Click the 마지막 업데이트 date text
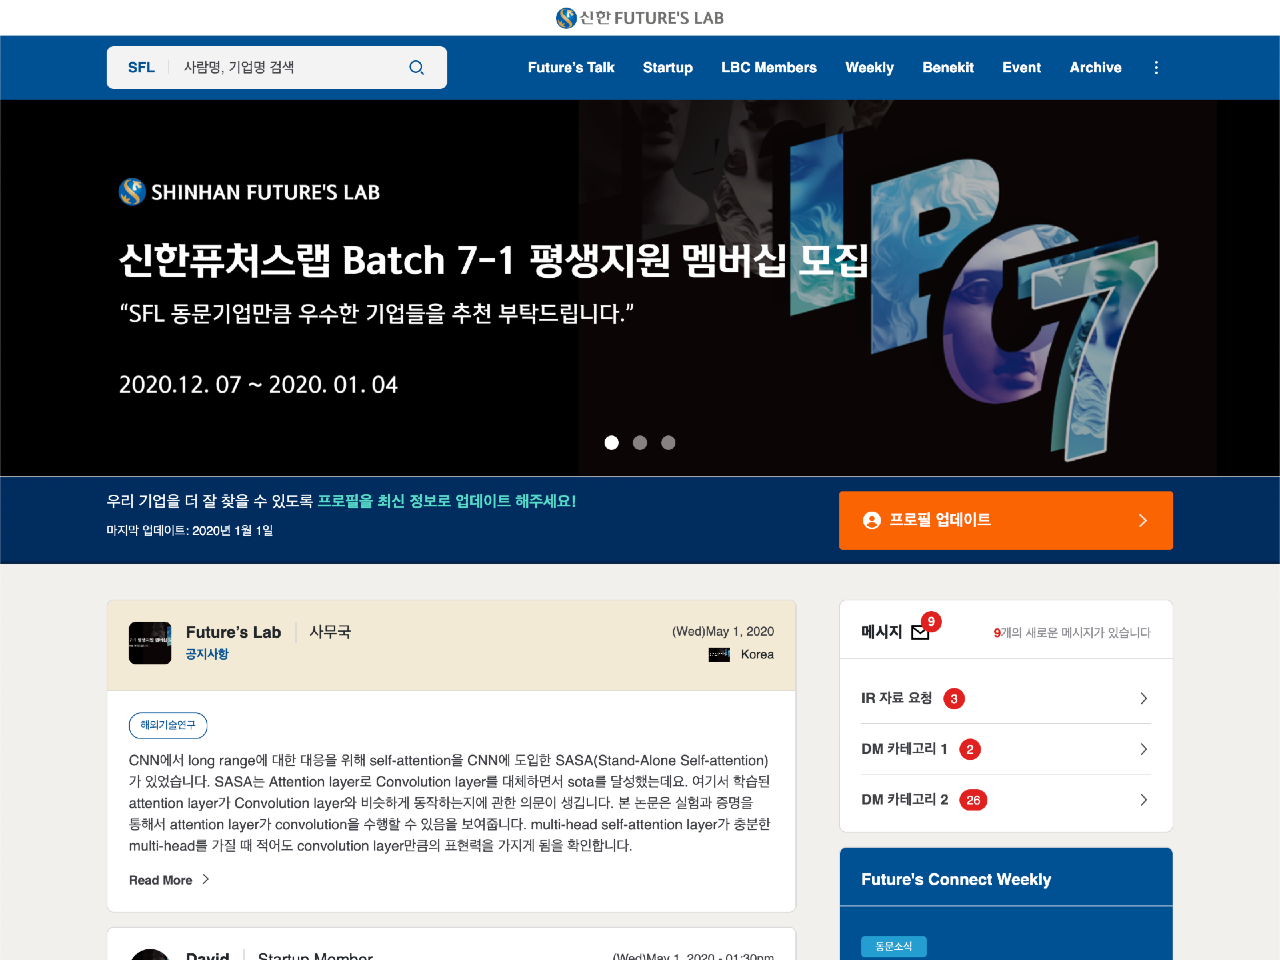The image size is (1280, 960). [190, 530]
